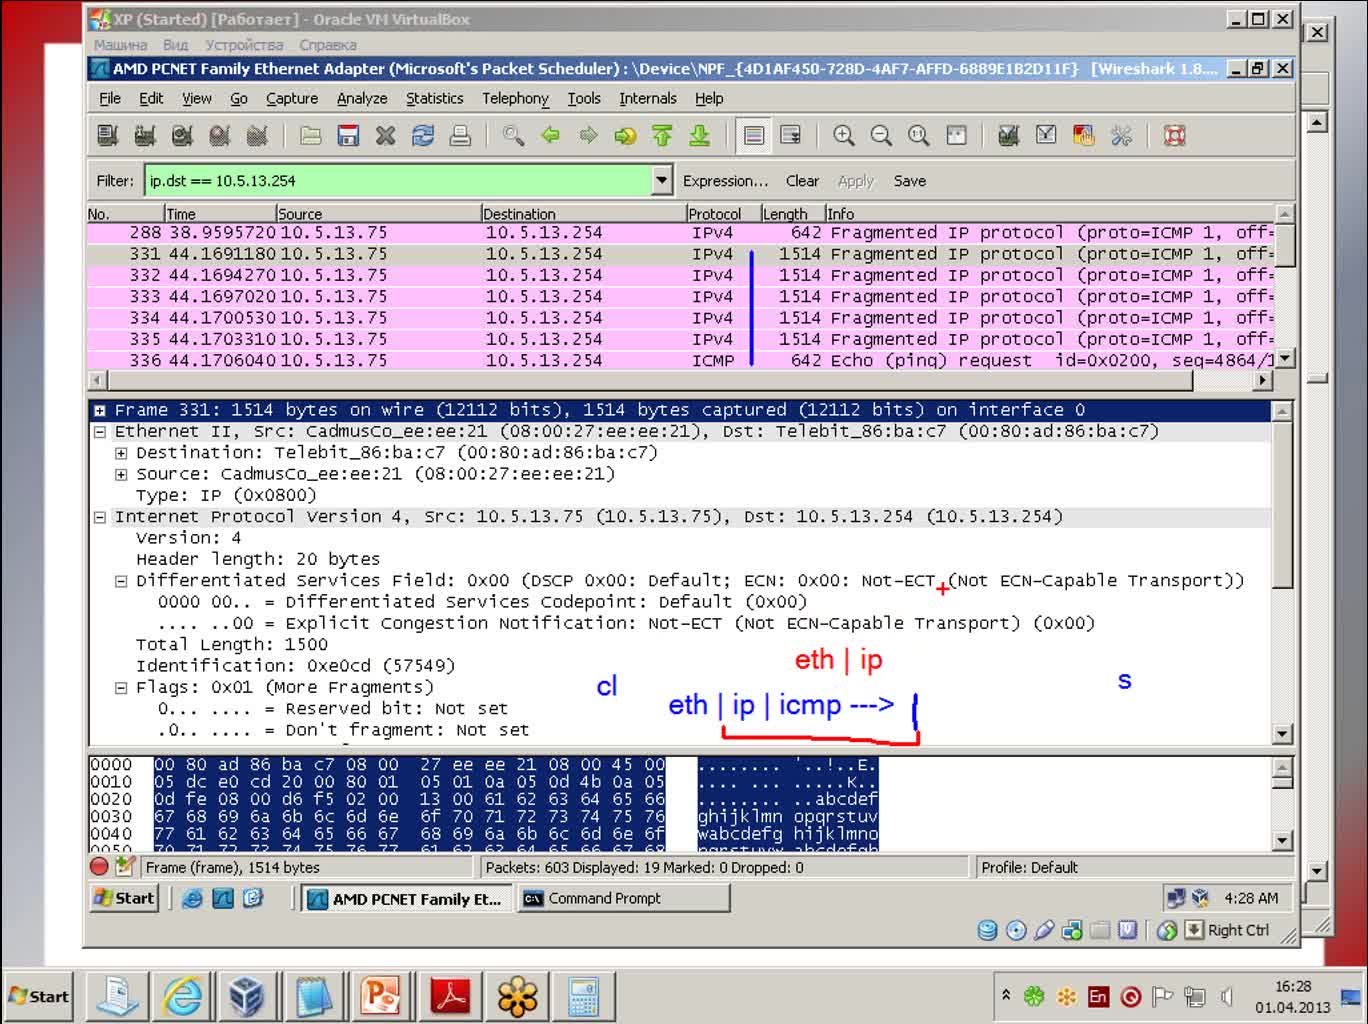Expand the Frame 331 tree node
Image resolution: width=1368 pixels, height=1024 pixels.
[x=100, y=410]
